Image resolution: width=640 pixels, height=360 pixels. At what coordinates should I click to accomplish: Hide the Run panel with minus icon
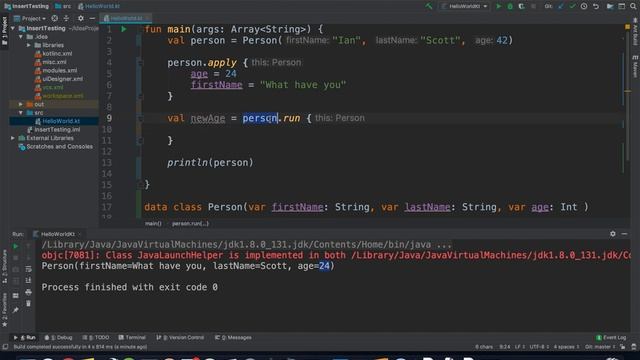pyautogui.click(x=624, y=234)
